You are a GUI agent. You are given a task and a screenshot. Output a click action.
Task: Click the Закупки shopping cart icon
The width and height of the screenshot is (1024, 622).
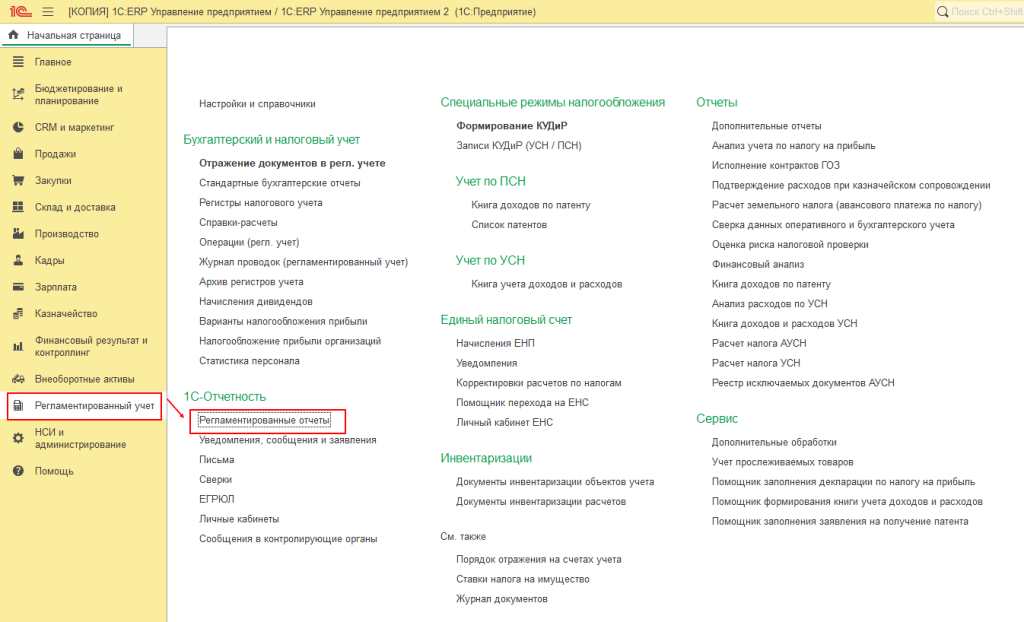17,181
